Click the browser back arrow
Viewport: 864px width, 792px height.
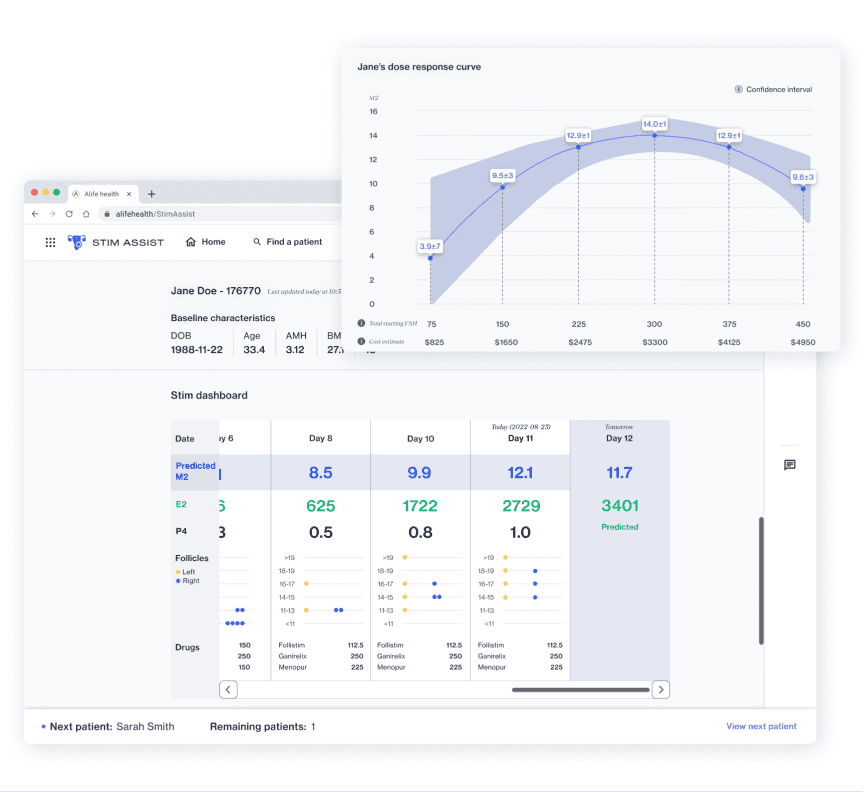click(x=36, y=214)
